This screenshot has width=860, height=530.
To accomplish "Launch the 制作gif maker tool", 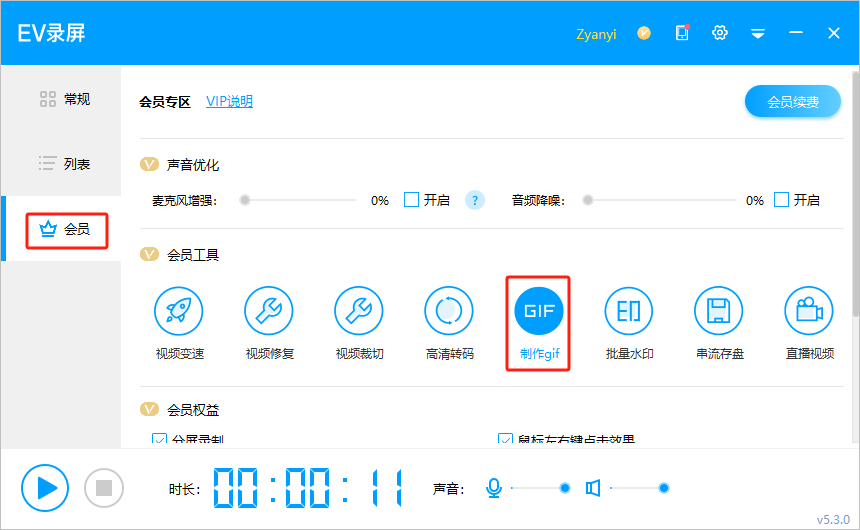I will 539,312.
